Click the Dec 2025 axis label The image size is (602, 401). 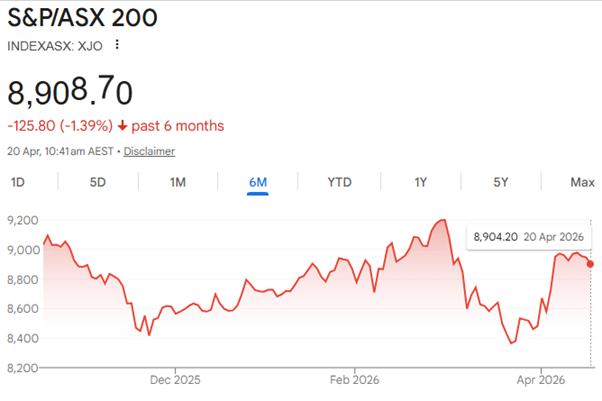coord(175,379)
